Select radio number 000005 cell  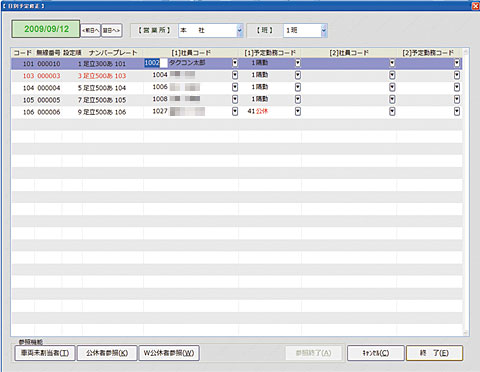[x=49, y=100]
